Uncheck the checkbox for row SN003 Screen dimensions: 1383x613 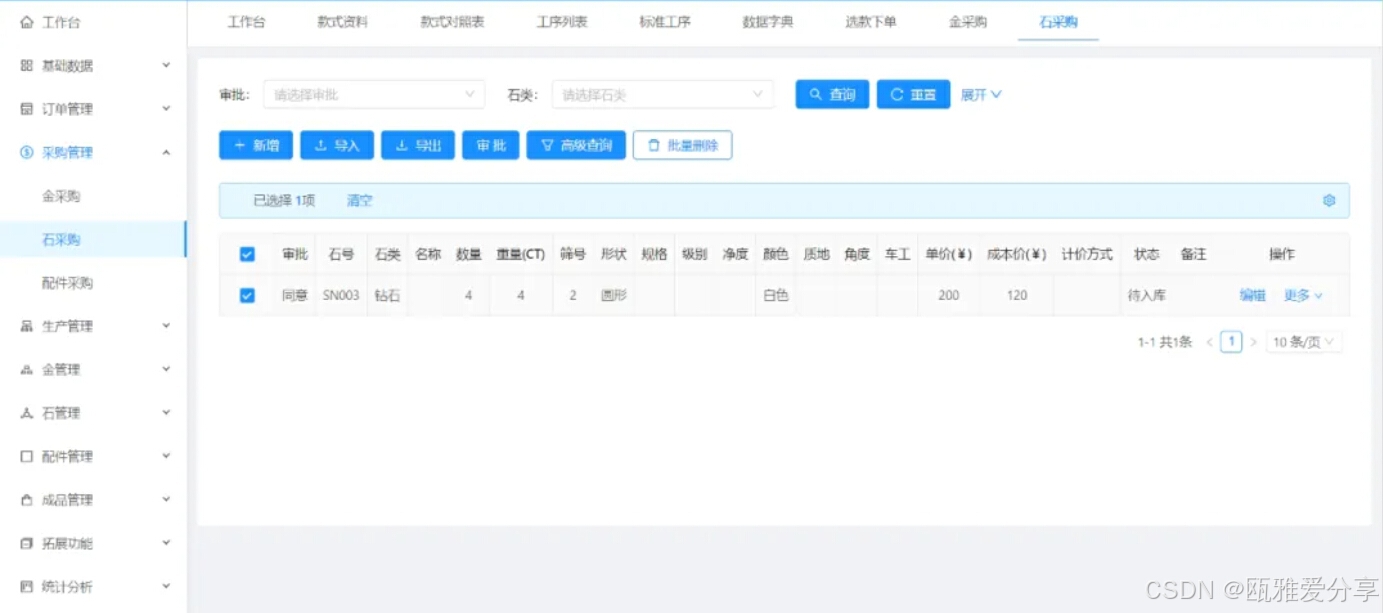point(247,295)
